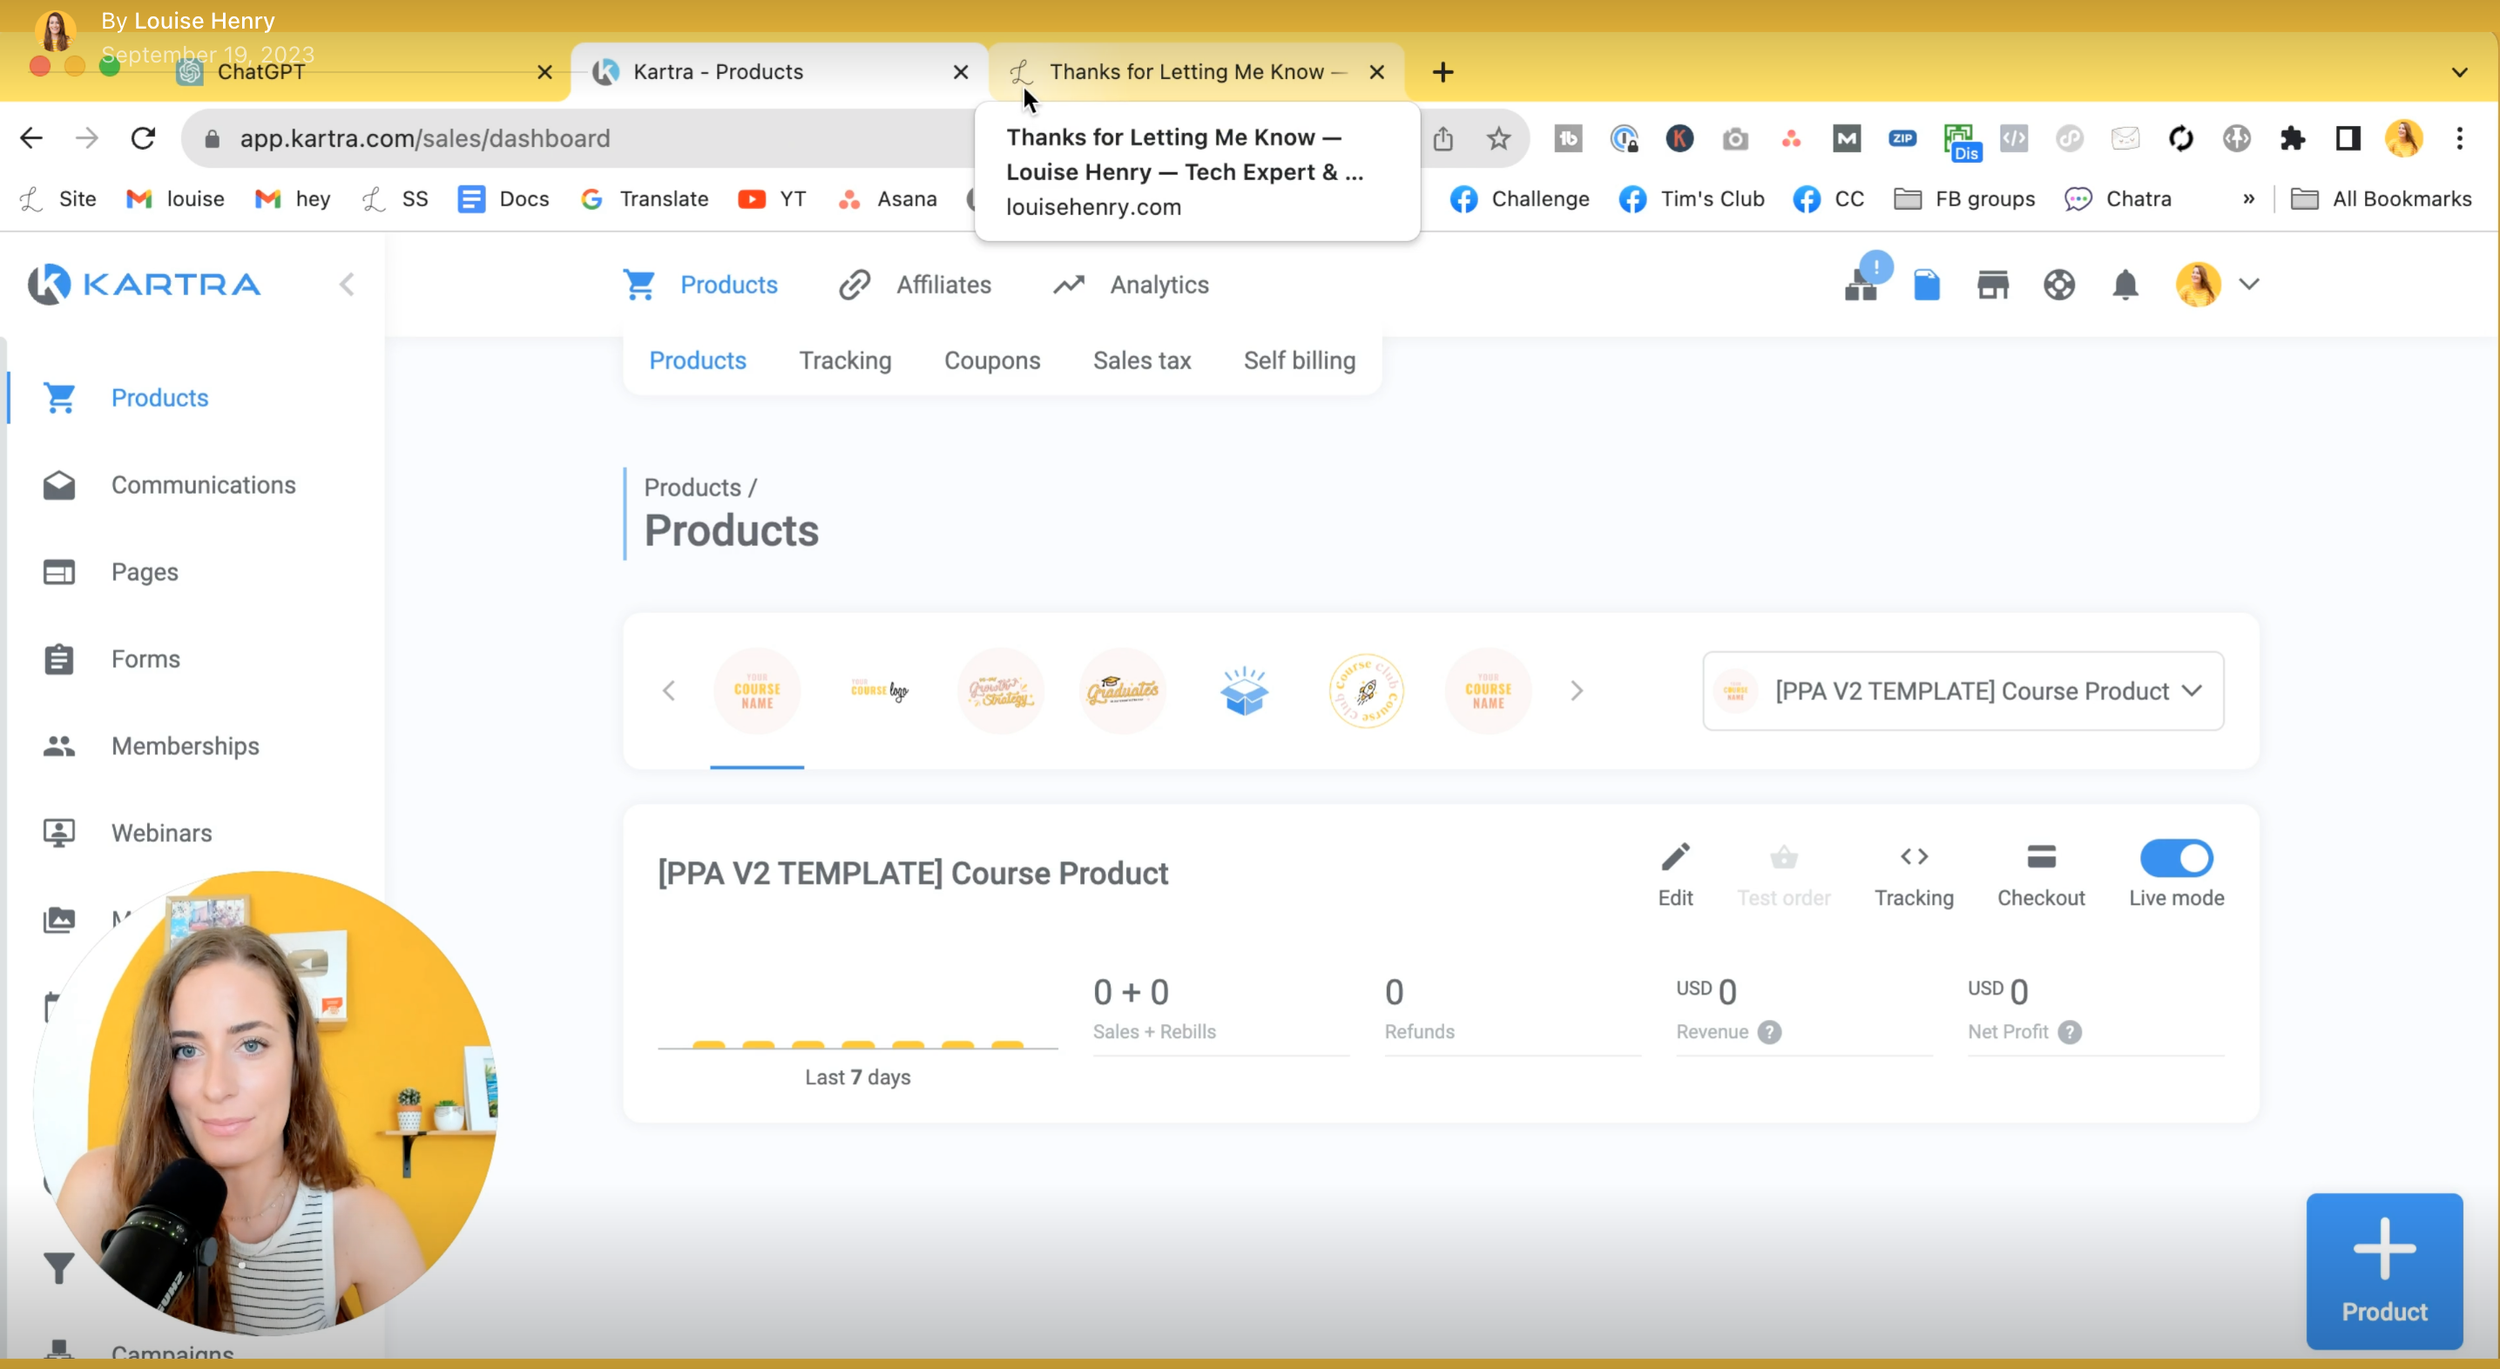Screen dimensions: 2500x1369
Task: Toggle the Live mode switch
Action: click(x=2176, y=858)
